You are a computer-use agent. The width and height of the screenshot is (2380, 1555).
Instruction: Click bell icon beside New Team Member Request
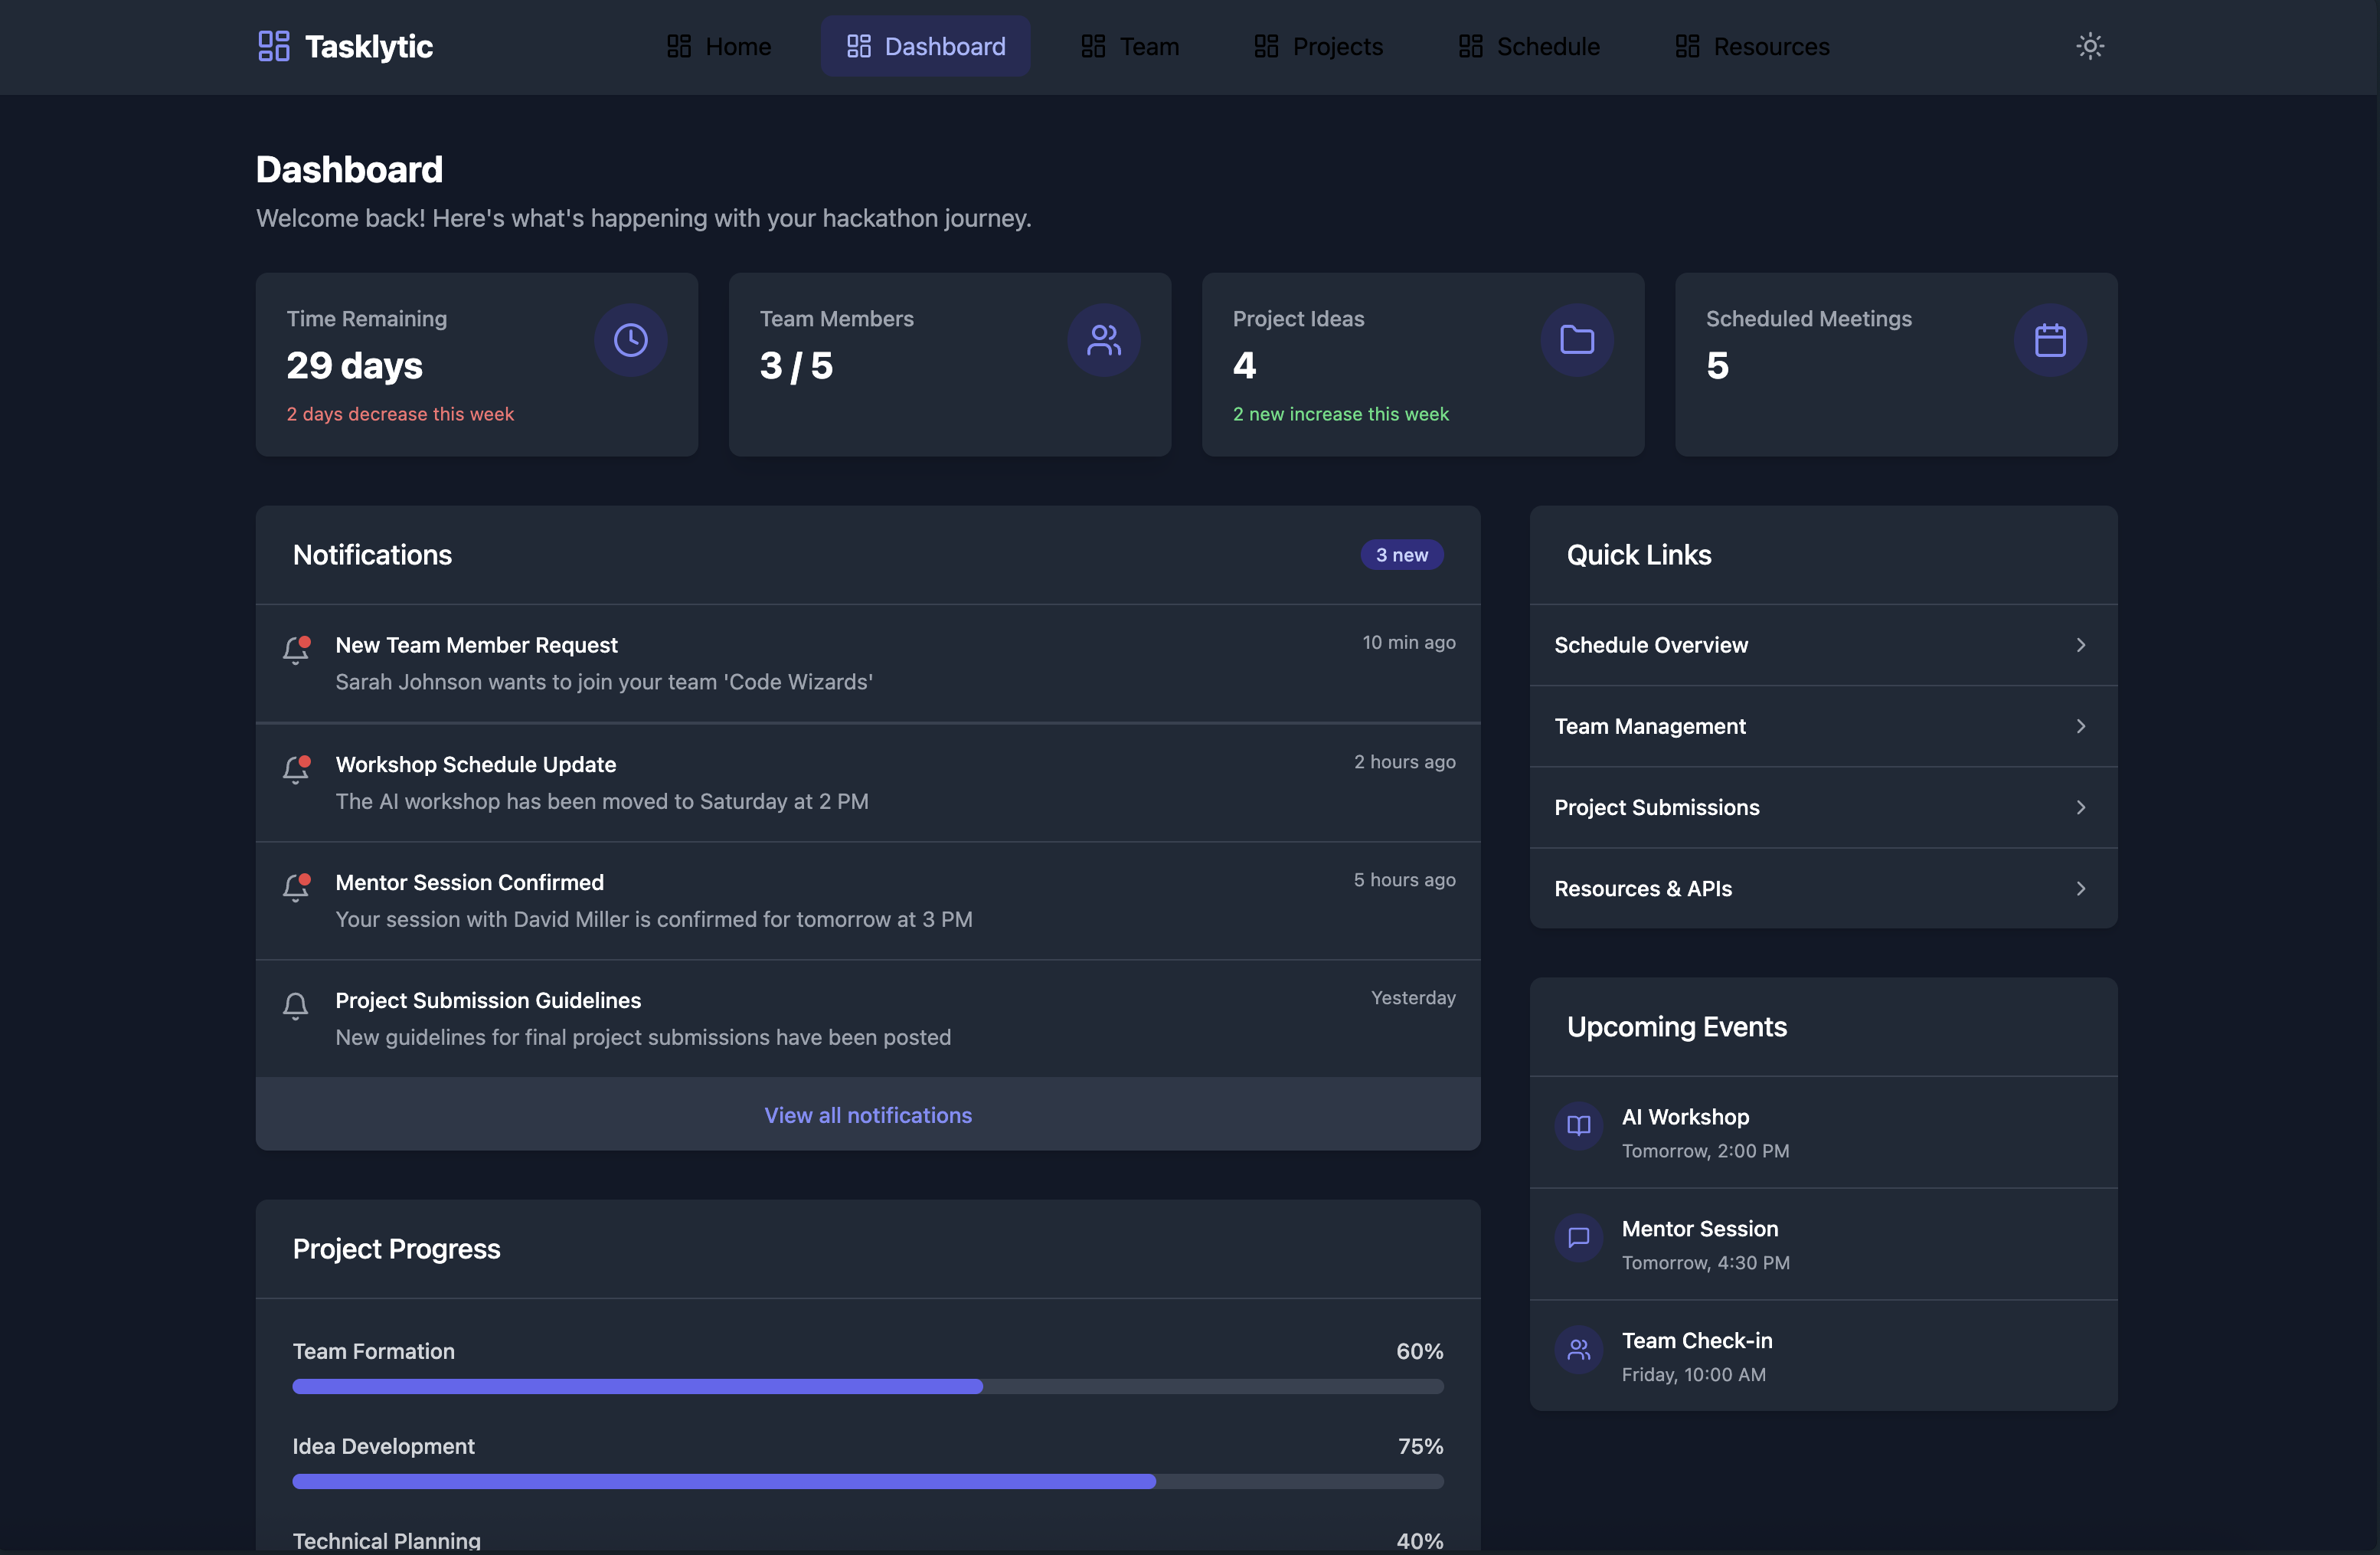click(x=296, y=650)
